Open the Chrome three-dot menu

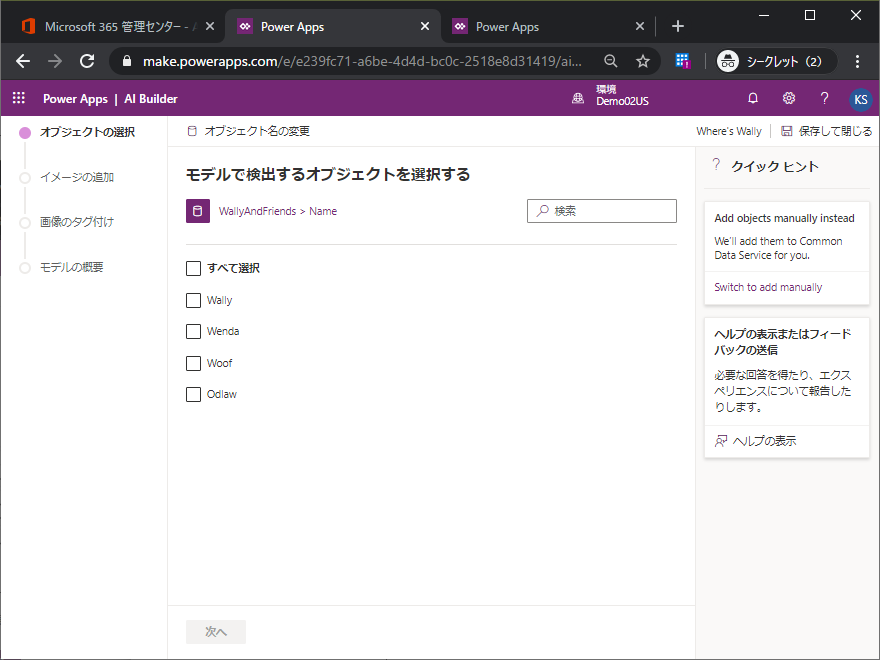coord(857,61)
